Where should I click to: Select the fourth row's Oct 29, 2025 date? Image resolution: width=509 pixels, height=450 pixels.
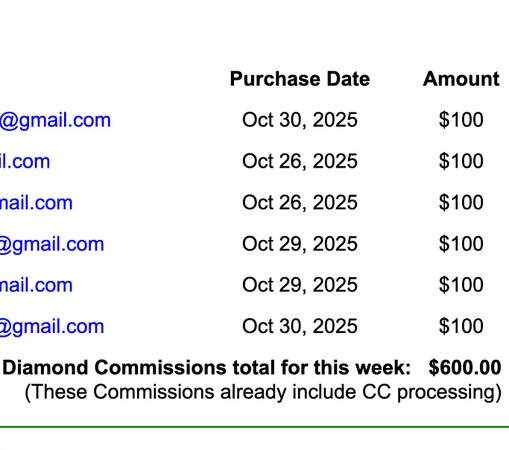[x=300, y=244]
